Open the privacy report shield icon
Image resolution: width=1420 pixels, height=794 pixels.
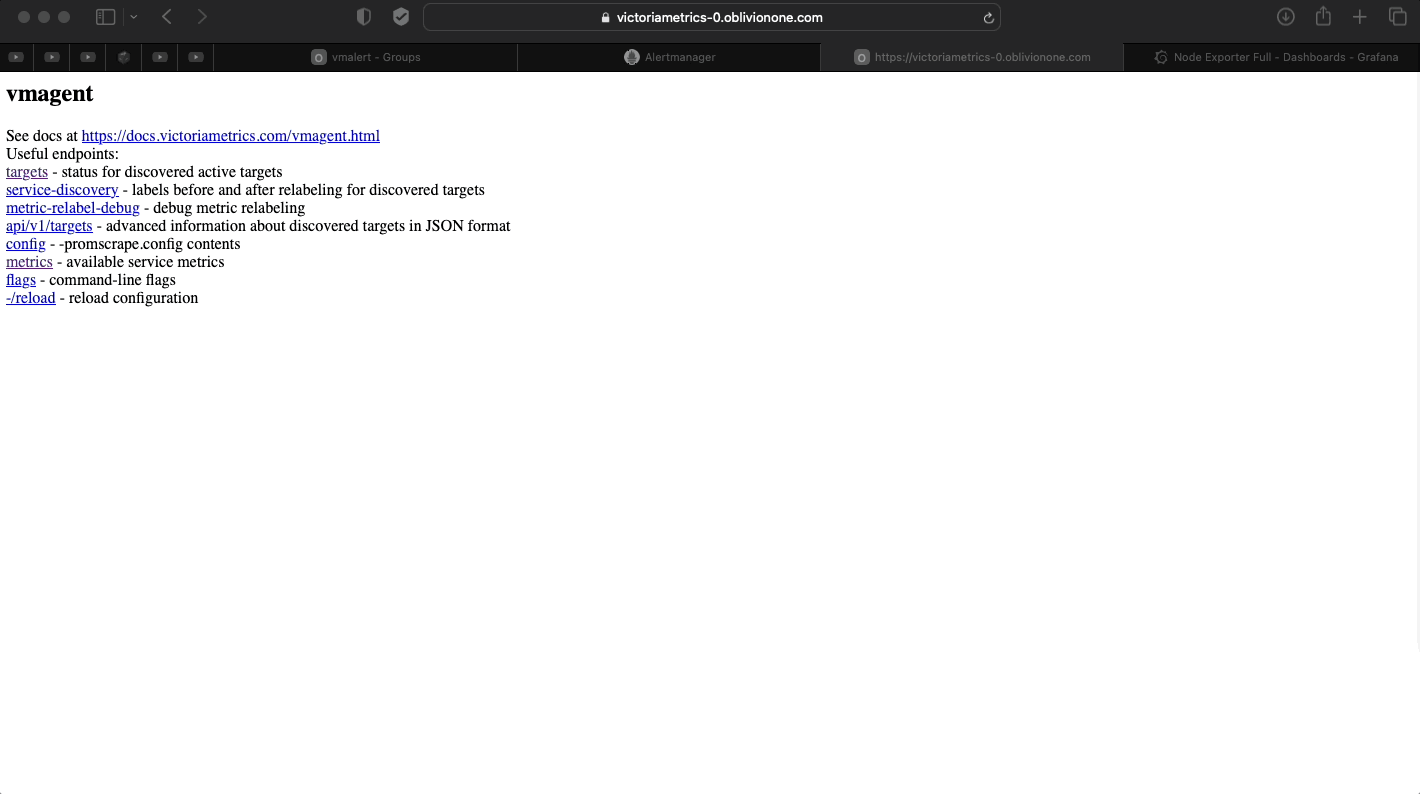(x=364, y=17)
